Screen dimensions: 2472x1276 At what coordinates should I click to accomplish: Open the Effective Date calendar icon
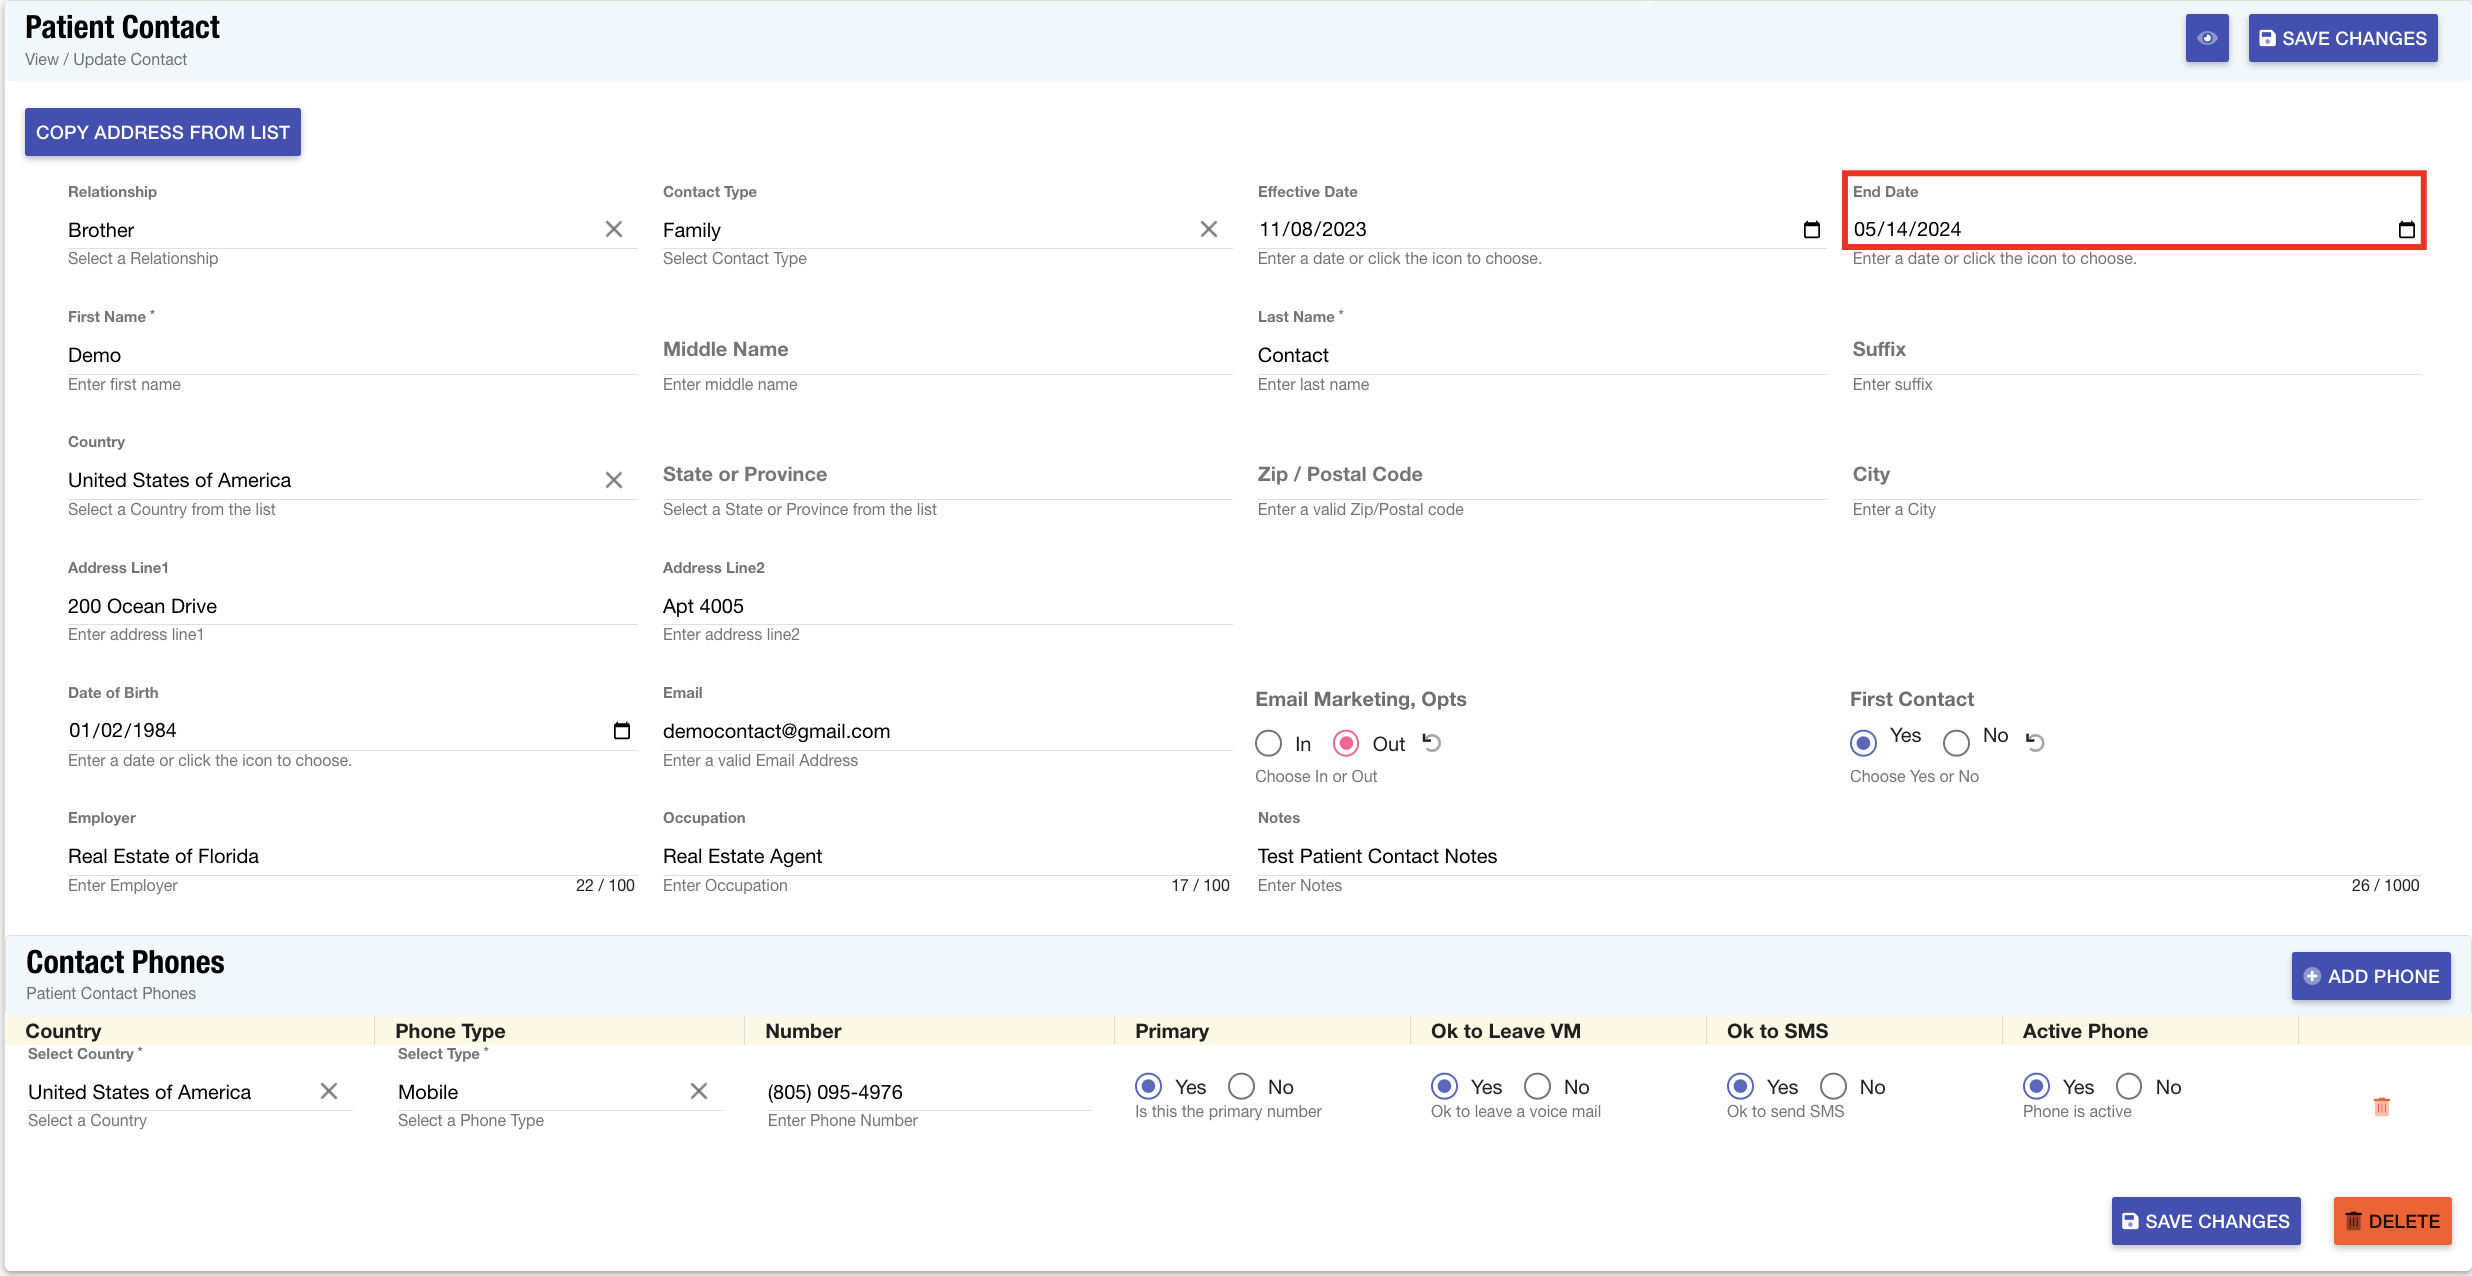pos(1811,230)
